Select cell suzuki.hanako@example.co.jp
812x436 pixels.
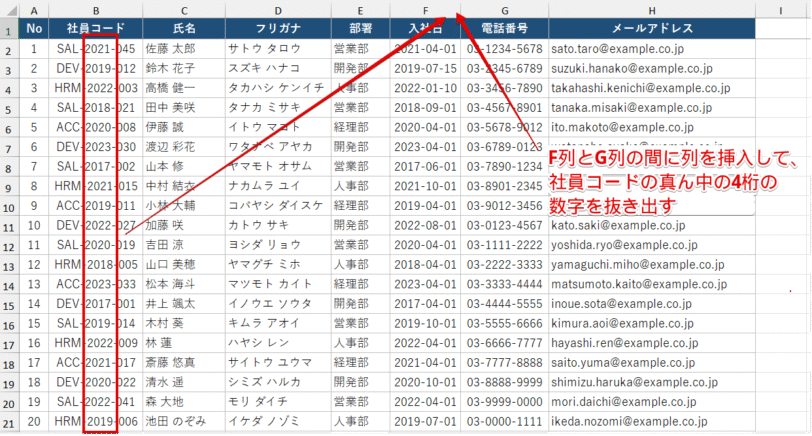coord(651,69)
